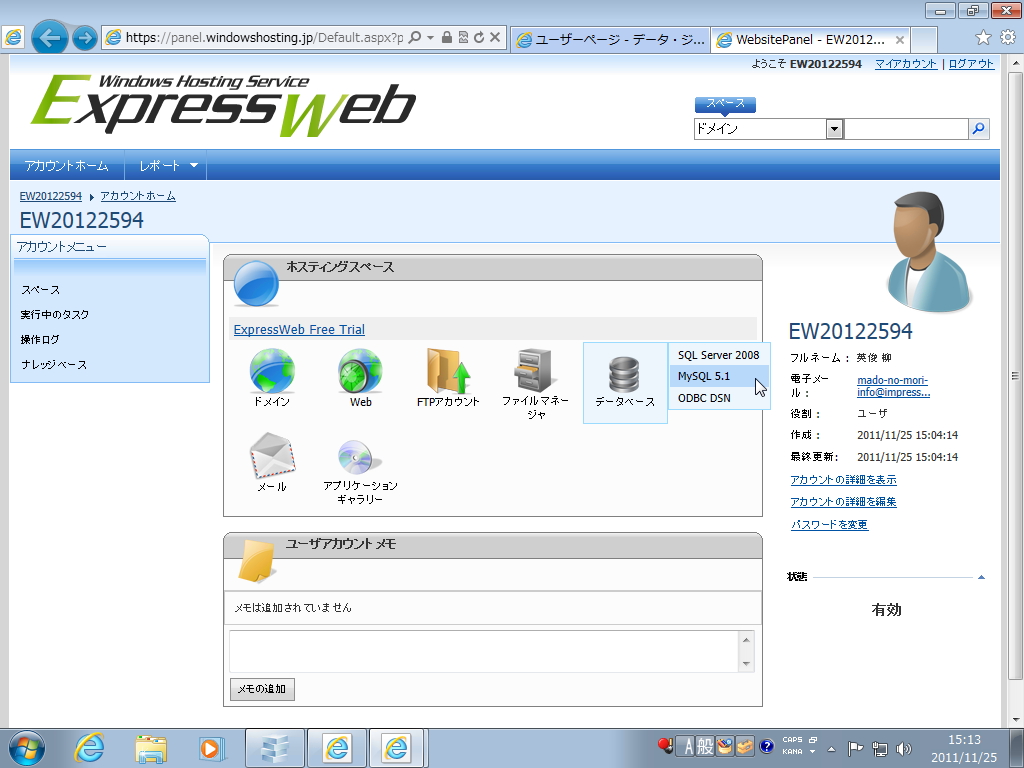The width and height of the screenshot is (1024, 768).
Task: Open ナレッジベース in account menu
Action: coord(54,364)
